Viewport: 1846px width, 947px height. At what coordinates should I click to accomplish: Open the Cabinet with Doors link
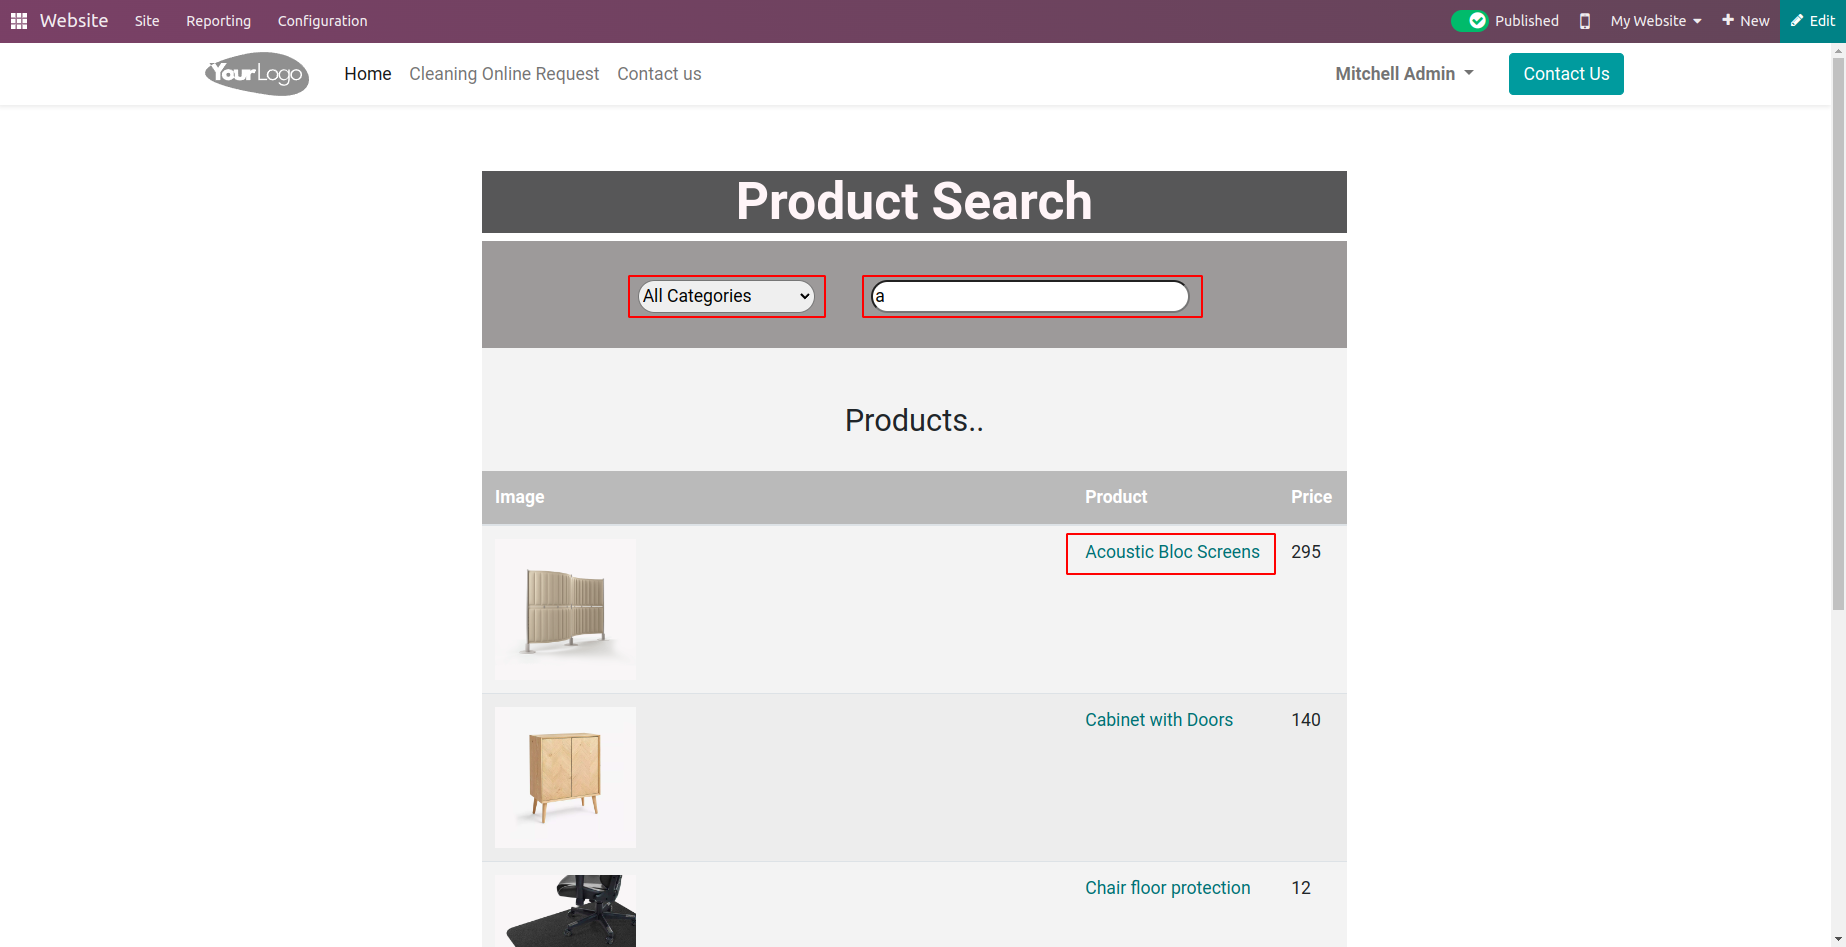(x=1159, y=720)
